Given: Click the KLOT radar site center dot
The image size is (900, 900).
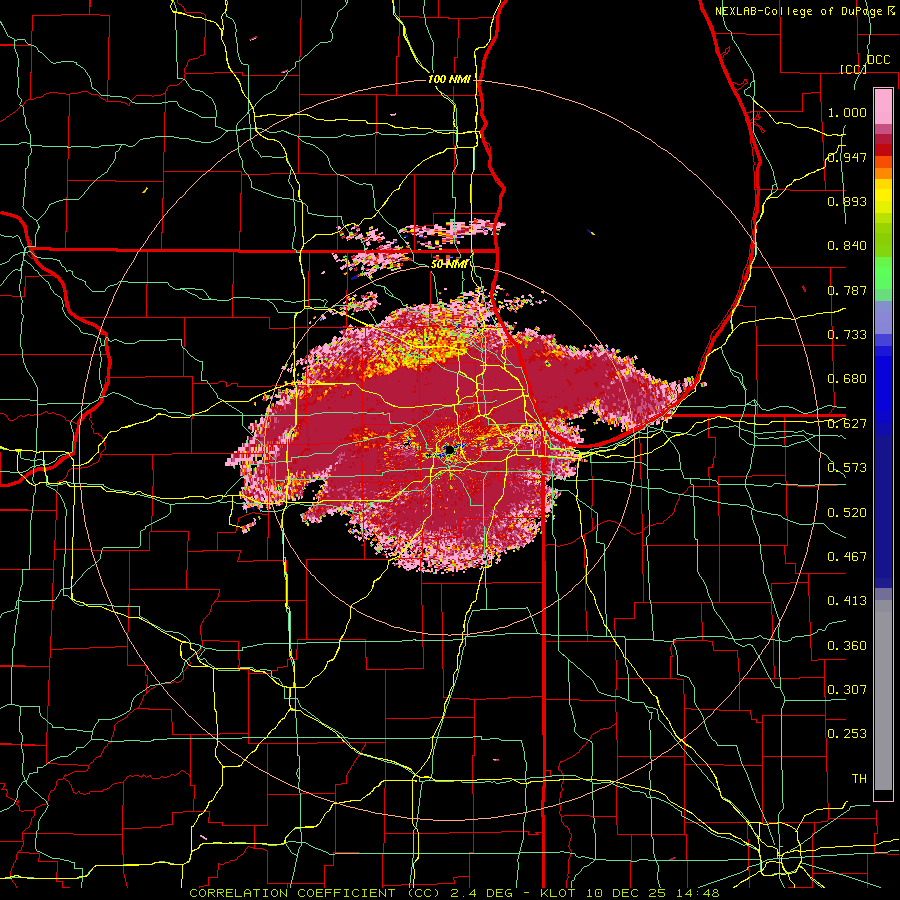Looking at the screenshot, I should click(x=450, y=449).
